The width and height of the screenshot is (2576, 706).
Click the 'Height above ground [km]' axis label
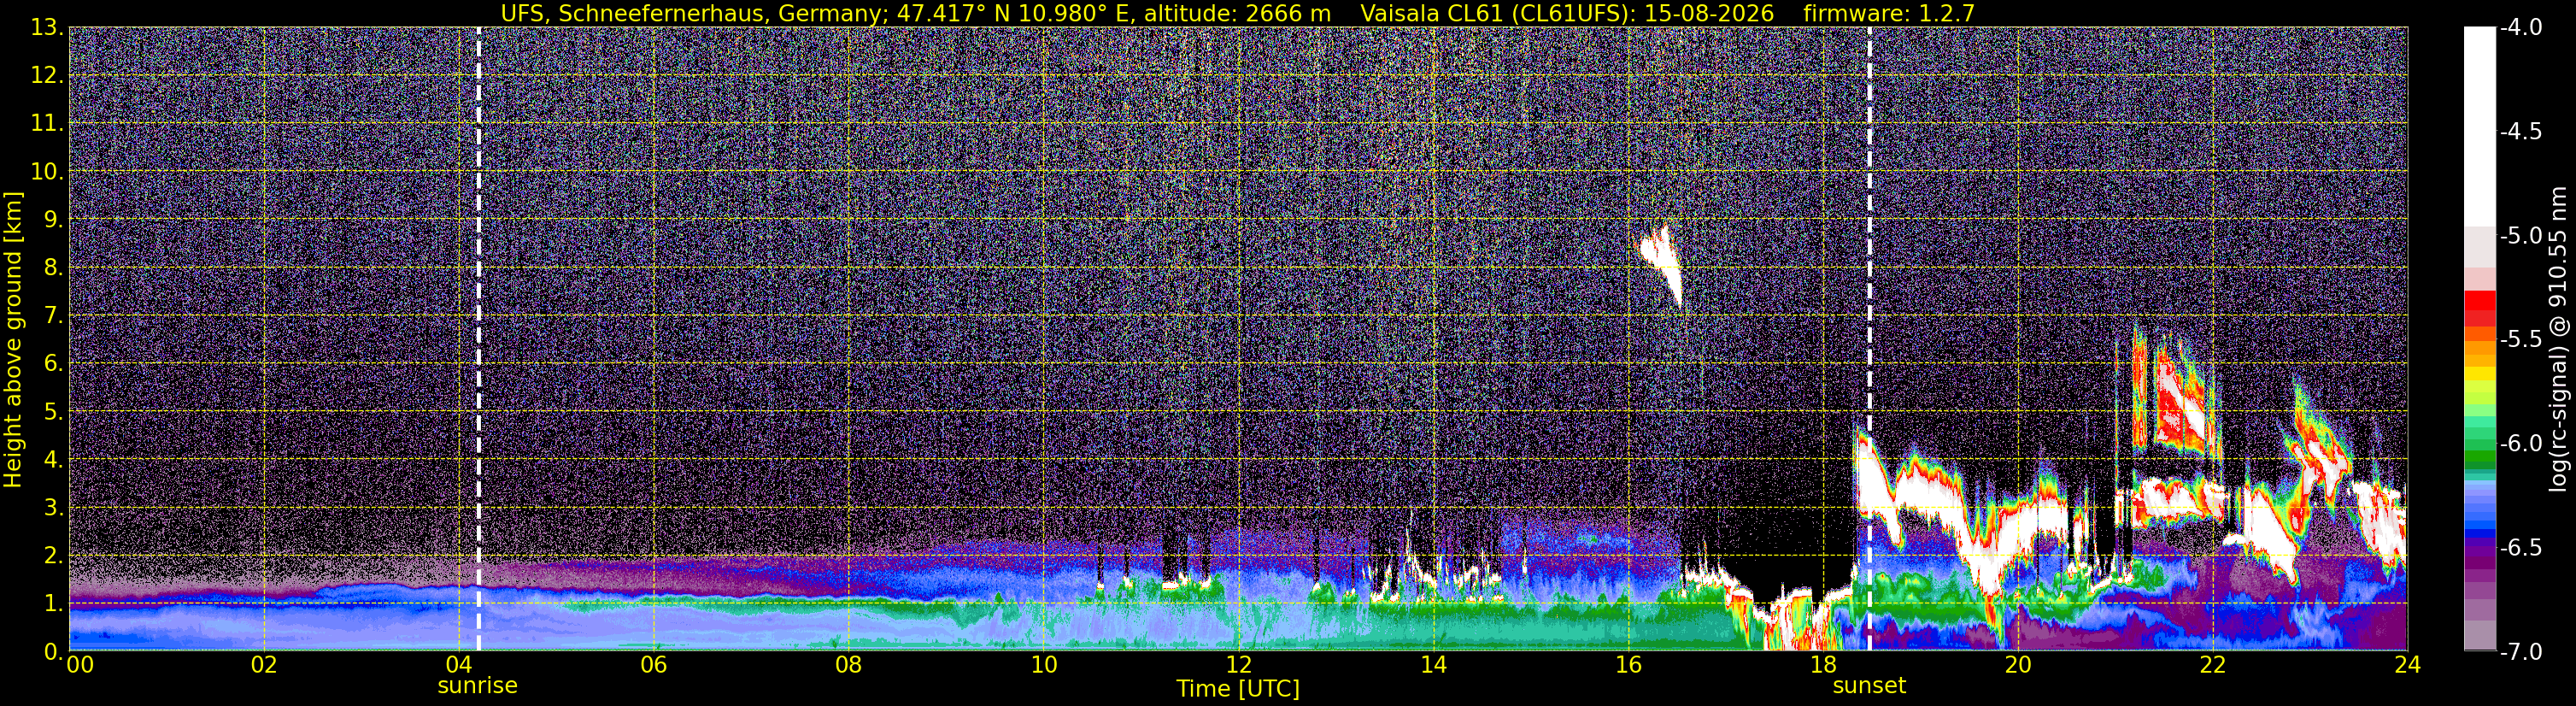(x=13, y=339)
